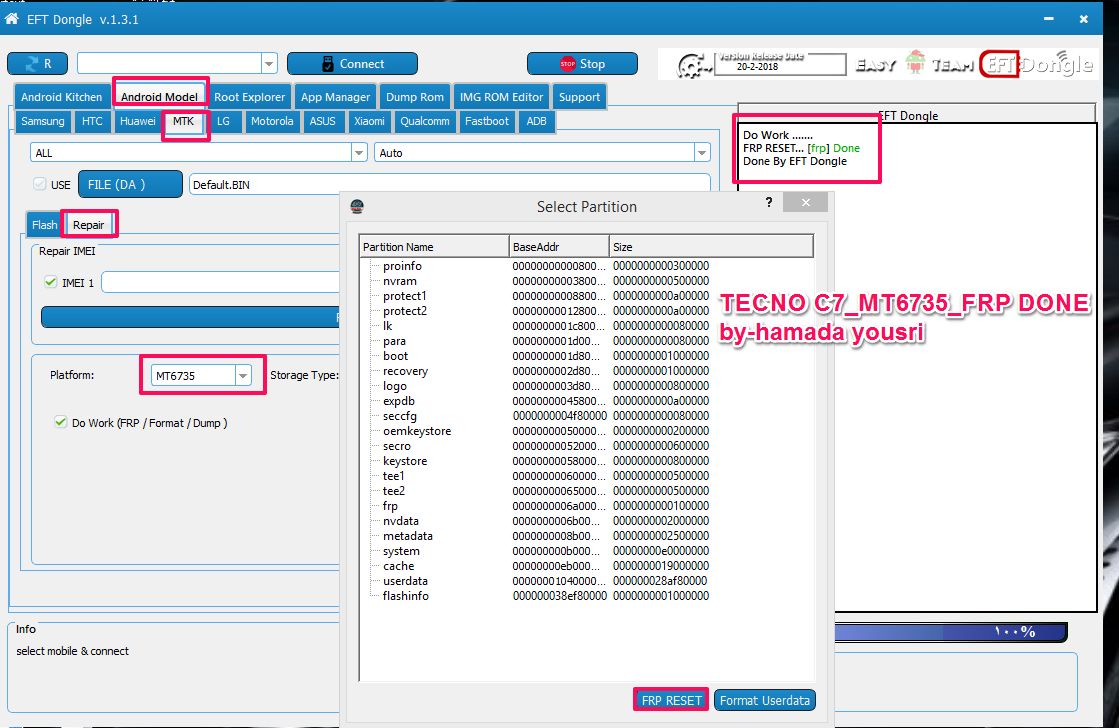Open the Android Kitchen tab

tap(61, 97)
